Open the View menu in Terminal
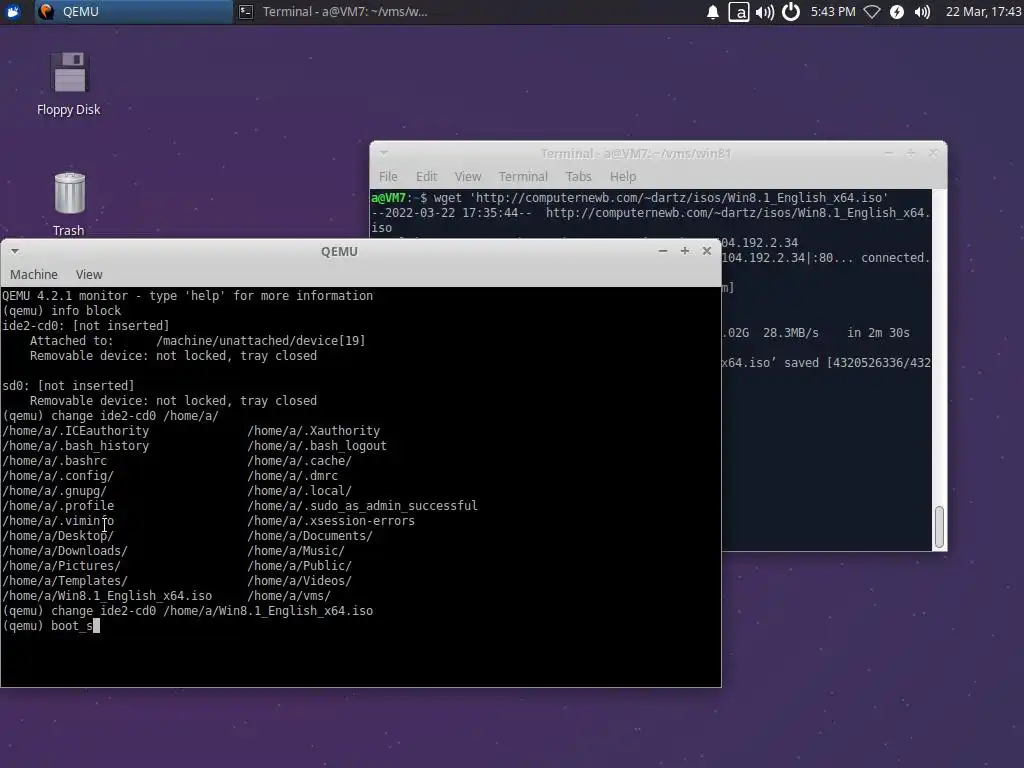Viewport: 1024px width, 768px height. pyautogui.click(x=468, y=176)
